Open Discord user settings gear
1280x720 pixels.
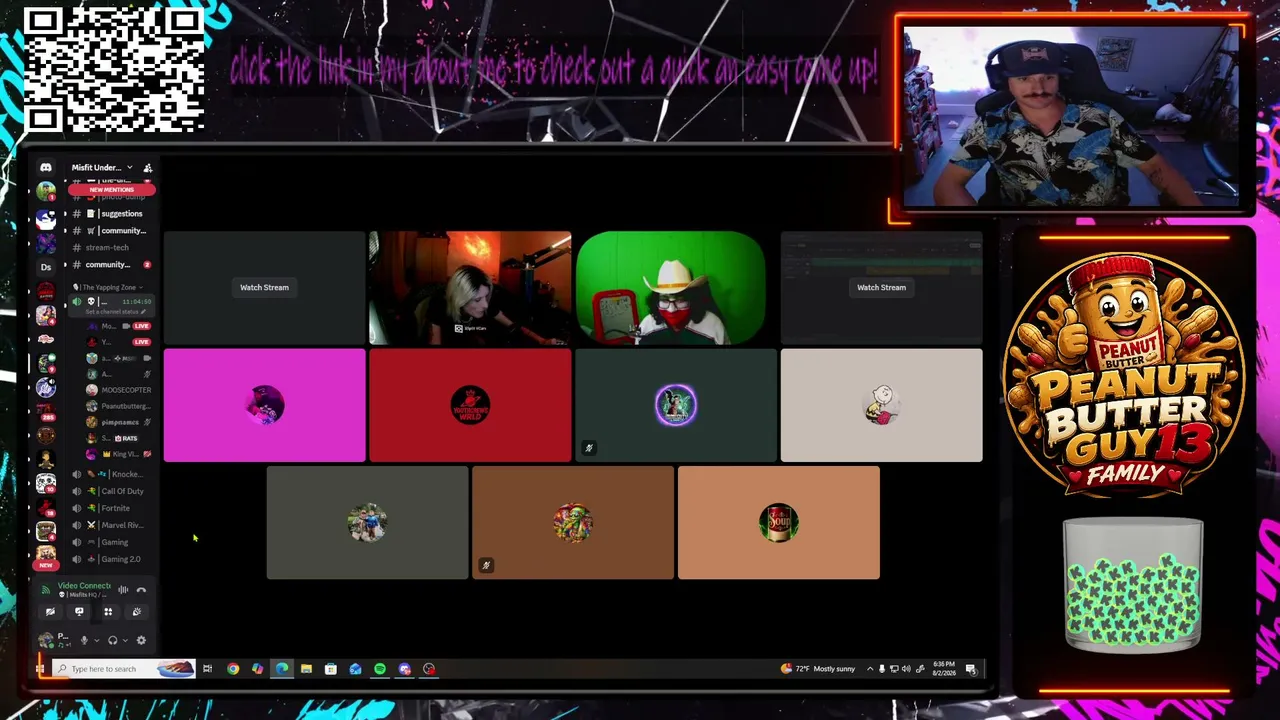coord(141,640)
